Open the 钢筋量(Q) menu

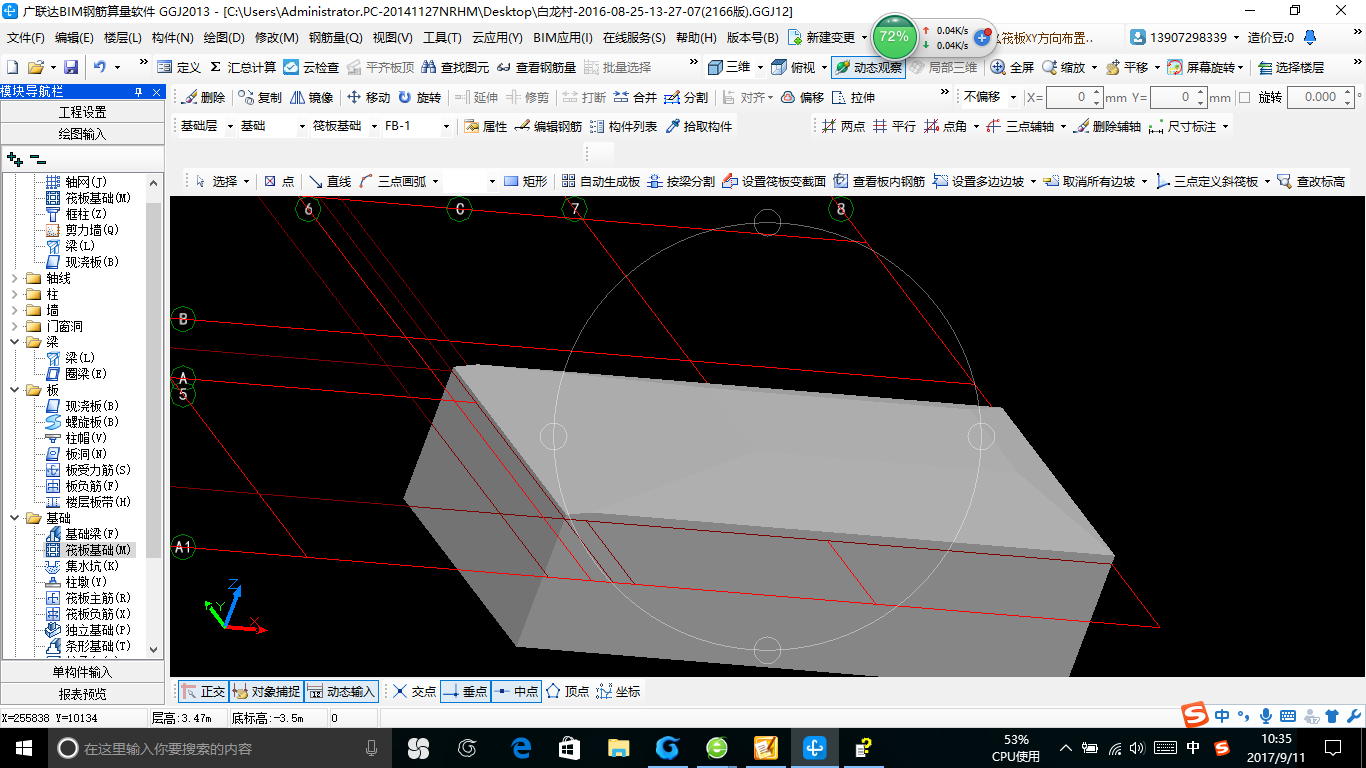(335, 38)
